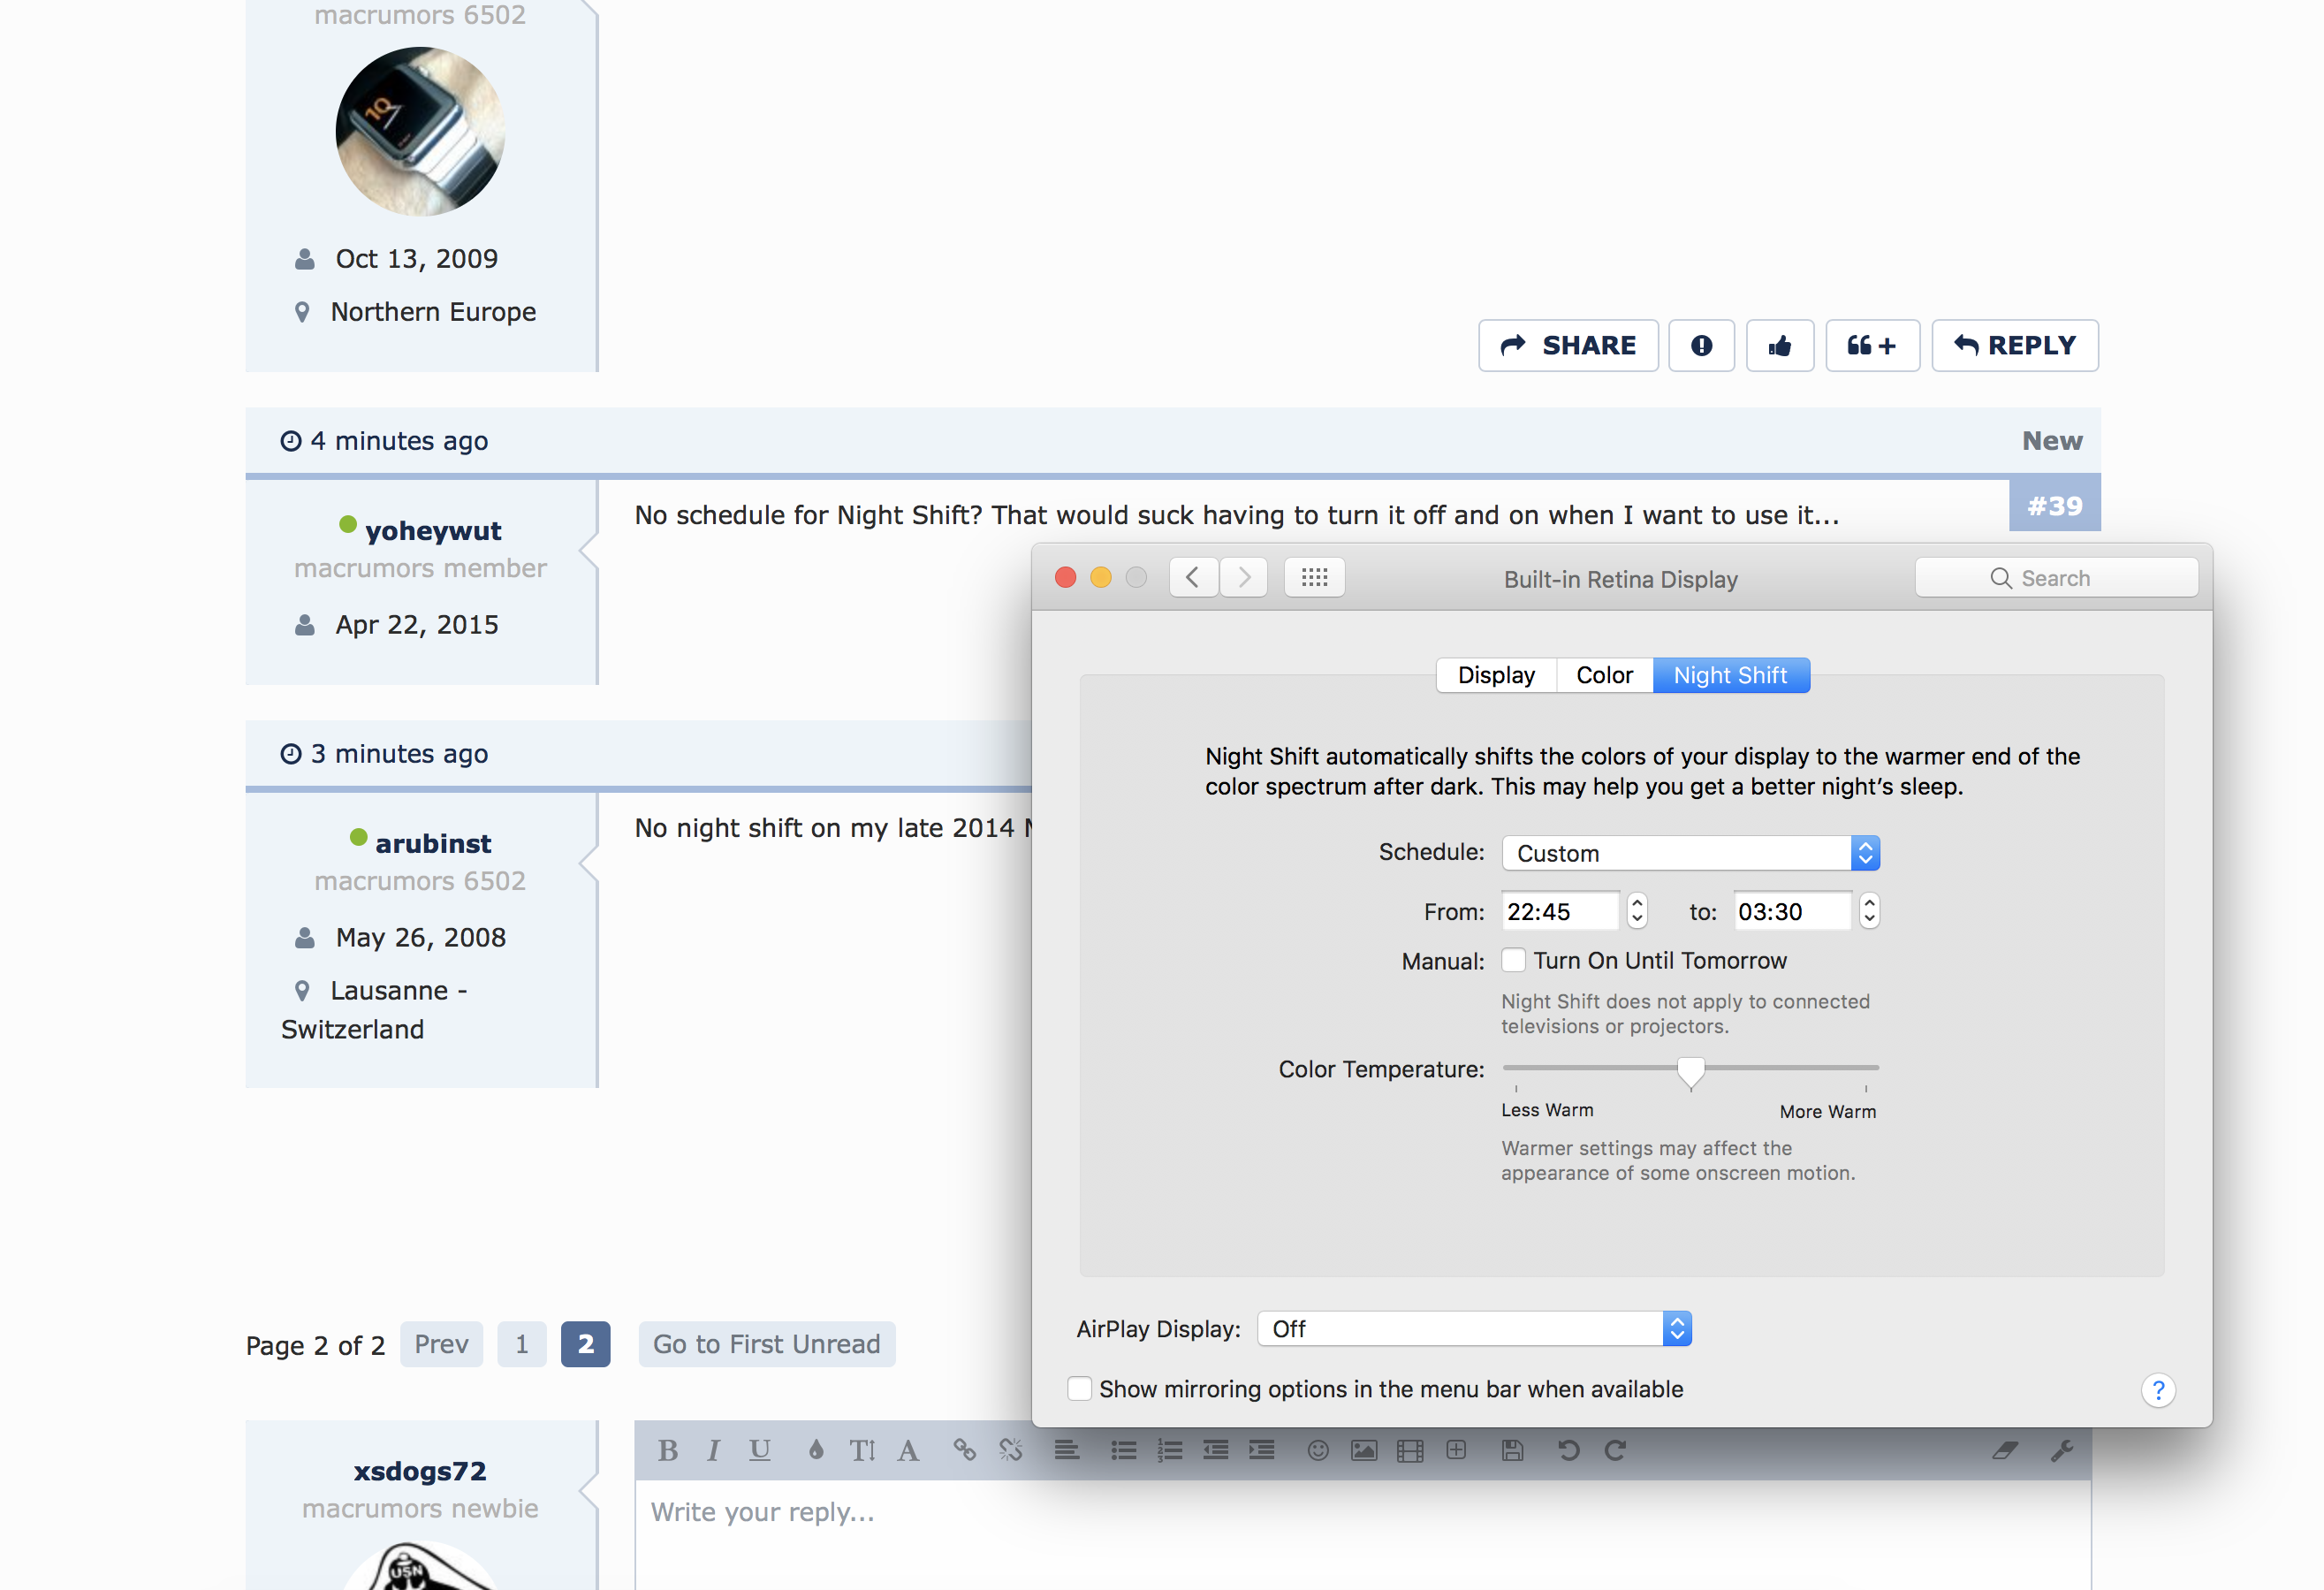The height and width of the screenshot is (1590, 2324).
Task: Insert link using chain icon
Action: click(x=964, y=1450)
